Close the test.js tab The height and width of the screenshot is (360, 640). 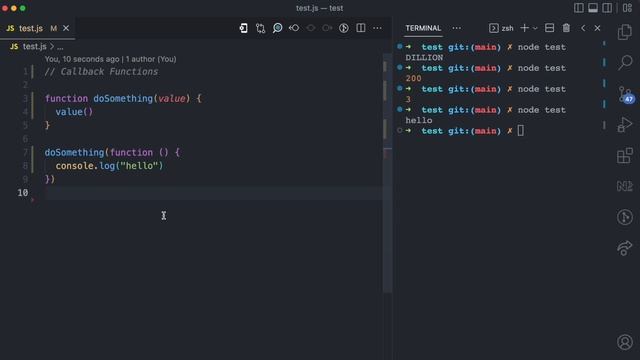tap(66, 28)
